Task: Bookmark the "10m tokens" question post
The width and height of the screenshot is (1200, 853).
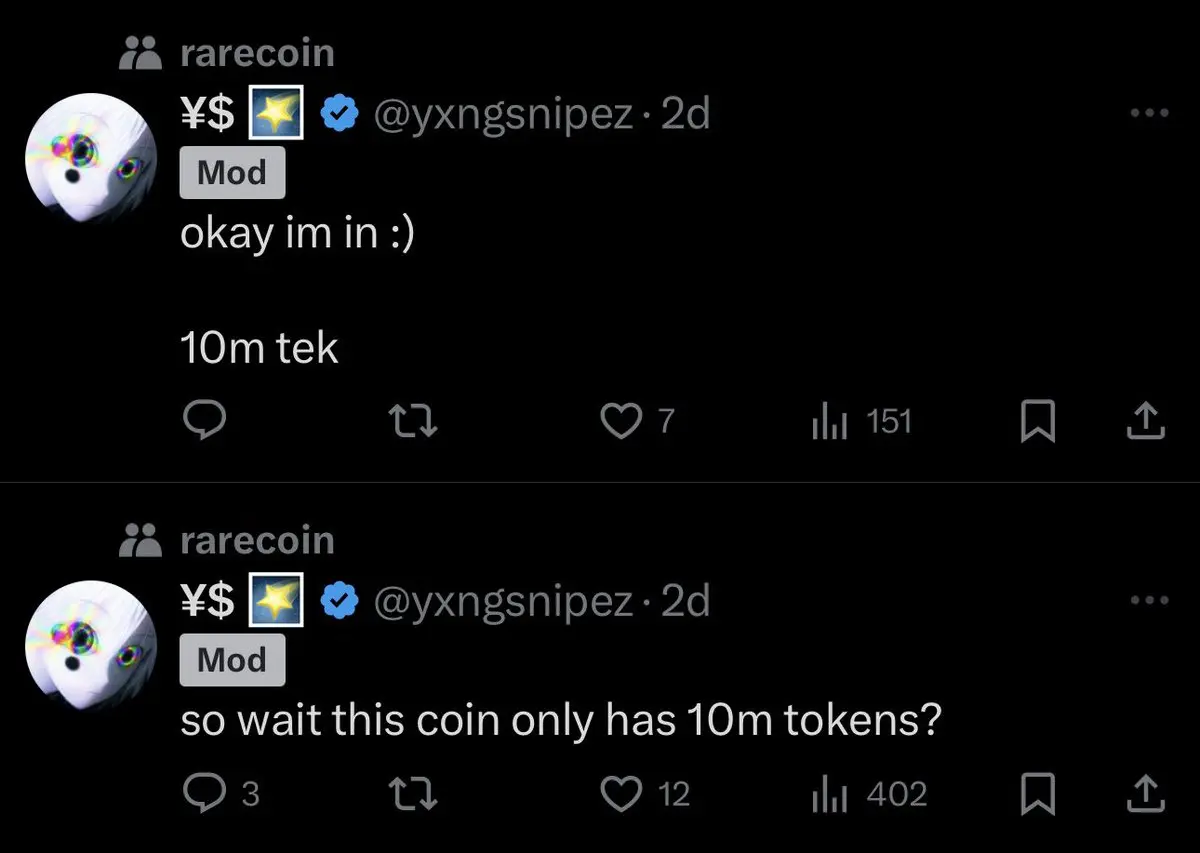Action: coord(1037,794)
